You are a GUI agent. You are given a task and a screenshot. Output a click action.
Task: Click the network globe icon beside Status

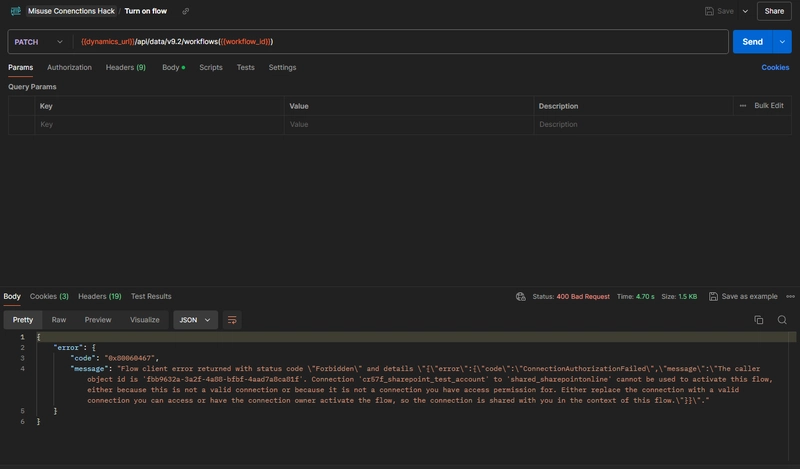tap(521, 297)
